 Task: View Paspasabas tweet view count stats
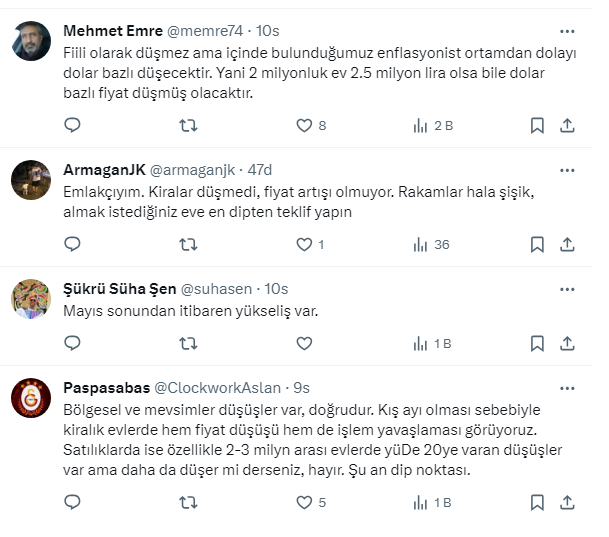point(421,503)
